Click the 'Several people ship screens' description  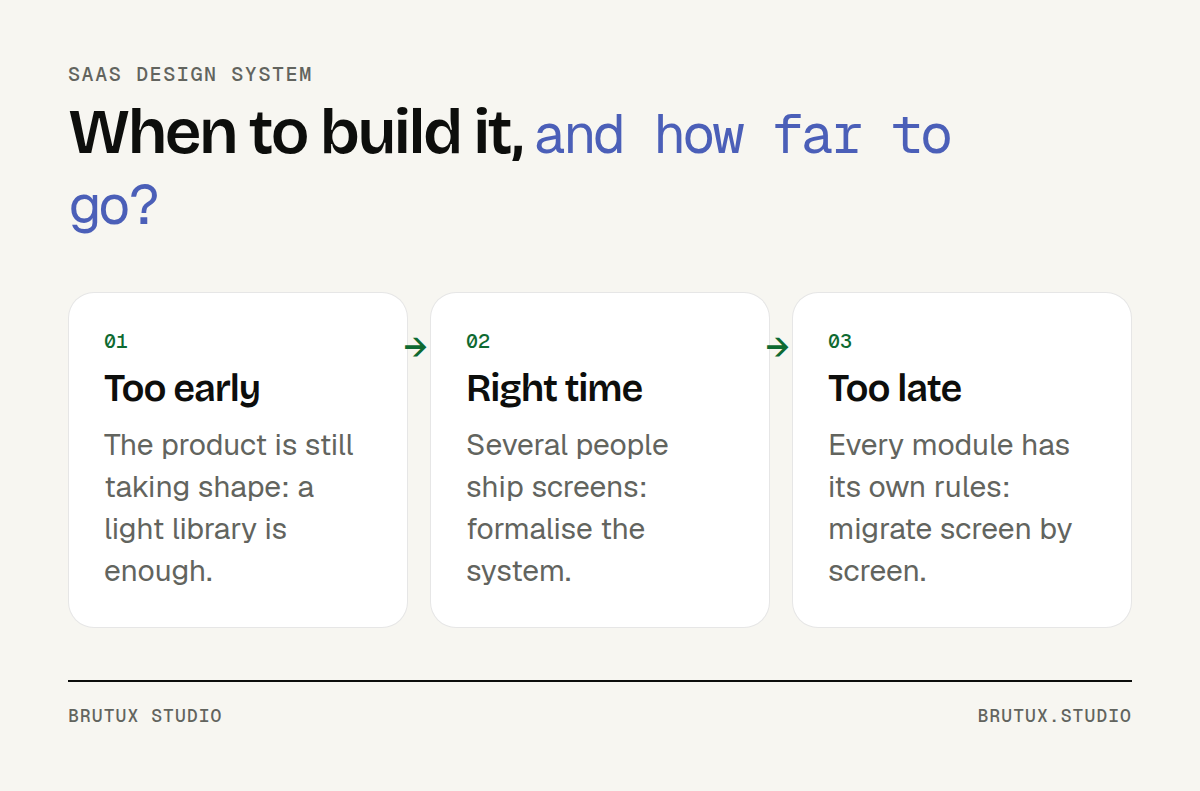pyautogui.click(x=567, y=508)
